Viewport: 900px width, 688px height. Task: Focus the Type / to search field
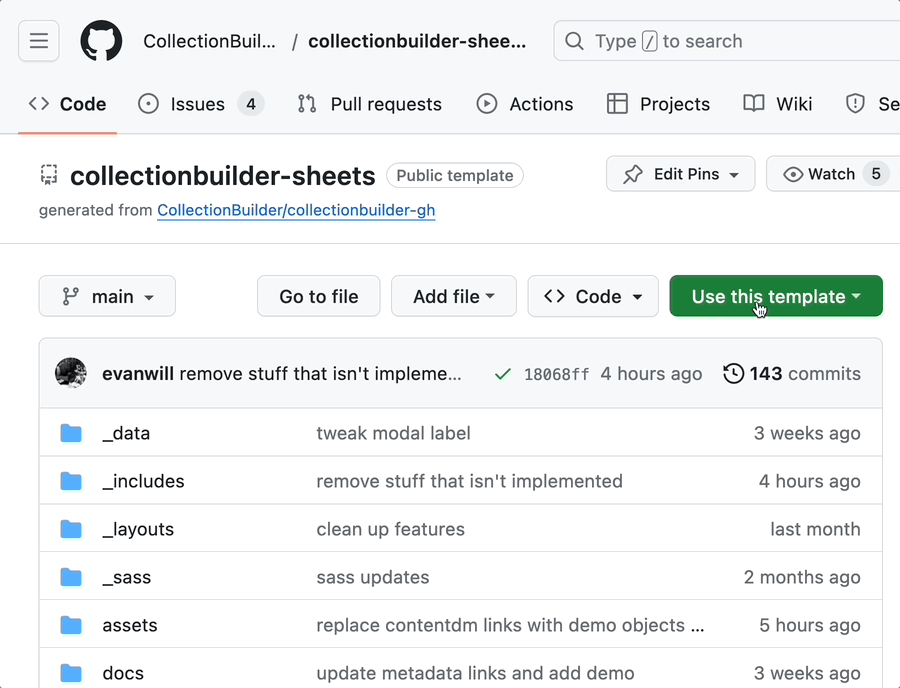point(727,41)
